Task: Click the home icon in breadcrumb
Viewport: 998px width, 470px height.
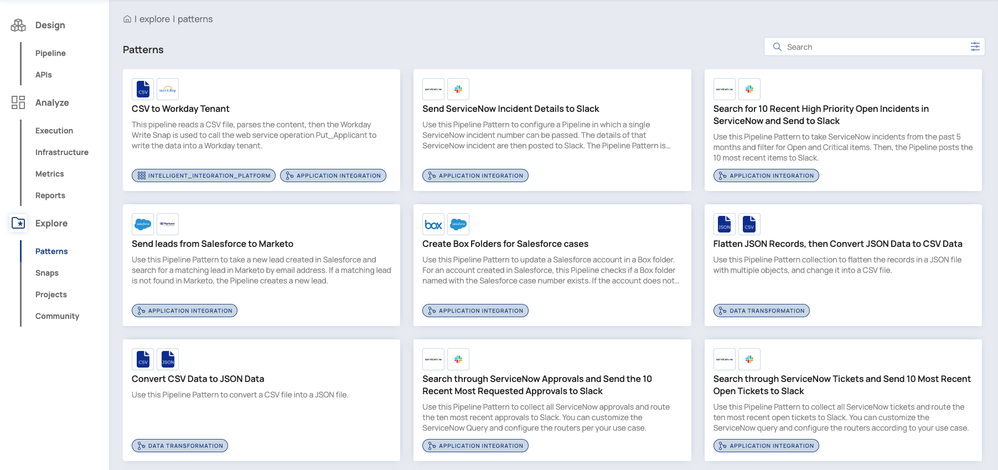Action: point(127,19)
